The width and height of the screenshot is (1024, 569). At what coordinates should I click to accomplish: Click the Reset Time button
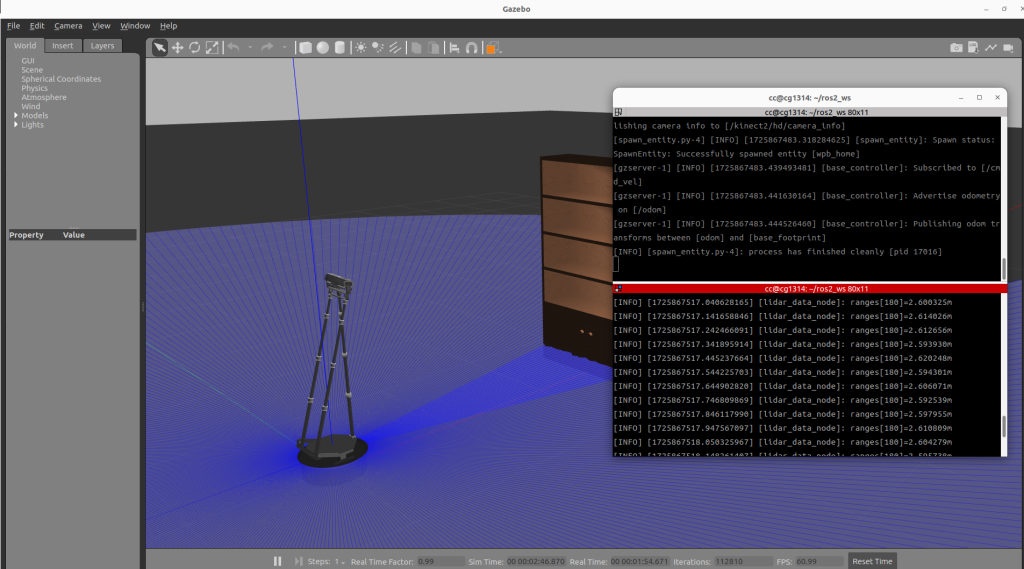(x=871, y=561)
